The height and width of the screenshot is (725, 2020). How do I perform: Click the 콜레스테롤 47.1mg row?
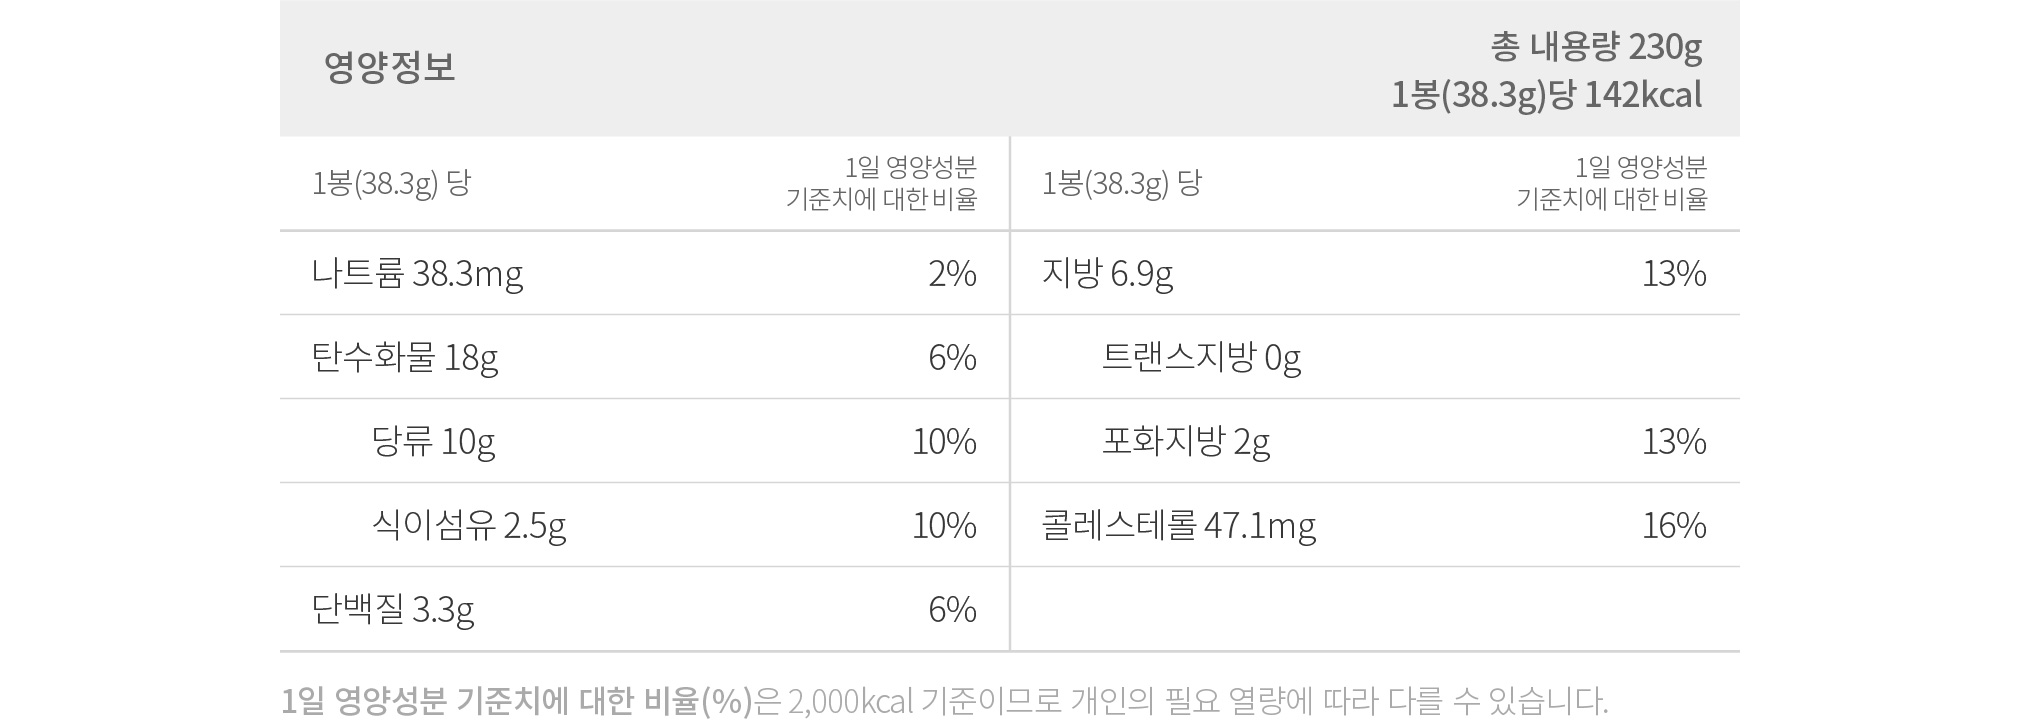(1375, 525)
